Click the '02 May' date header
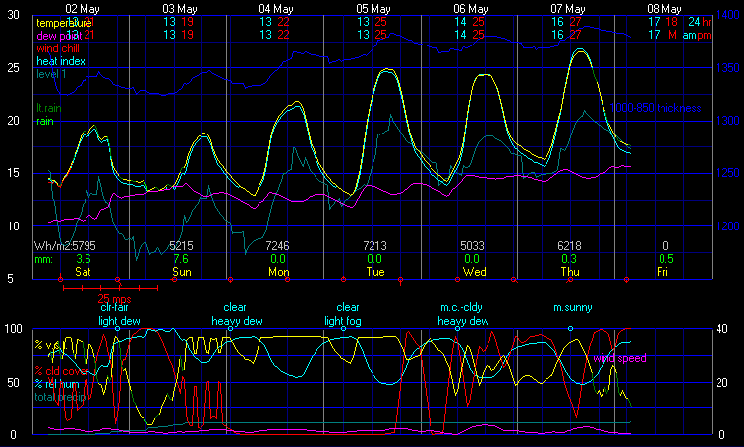The image size is (744, 447). click(83, 9)
